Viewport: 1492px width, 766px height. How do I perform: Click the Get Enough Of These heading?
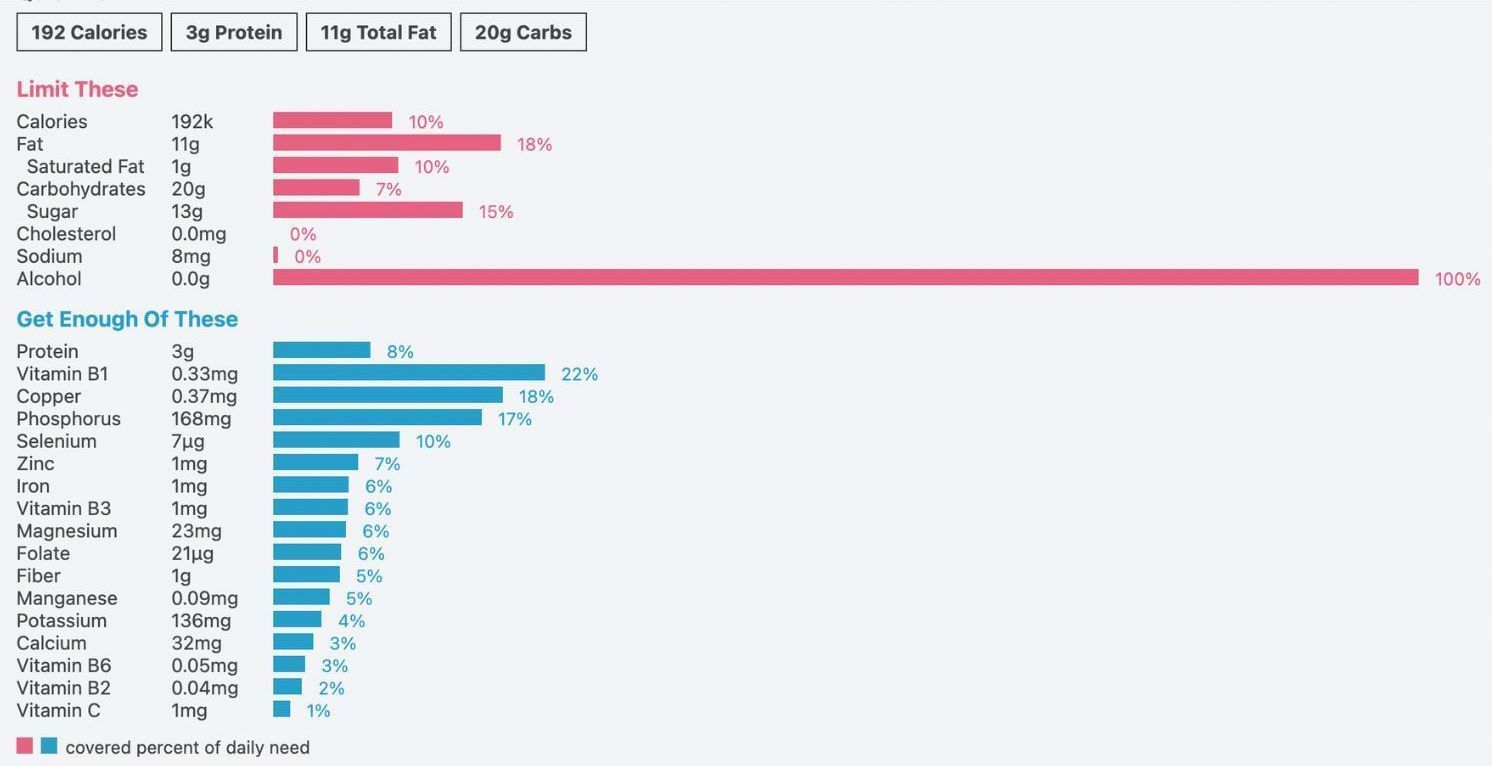(x=127, y=319)
